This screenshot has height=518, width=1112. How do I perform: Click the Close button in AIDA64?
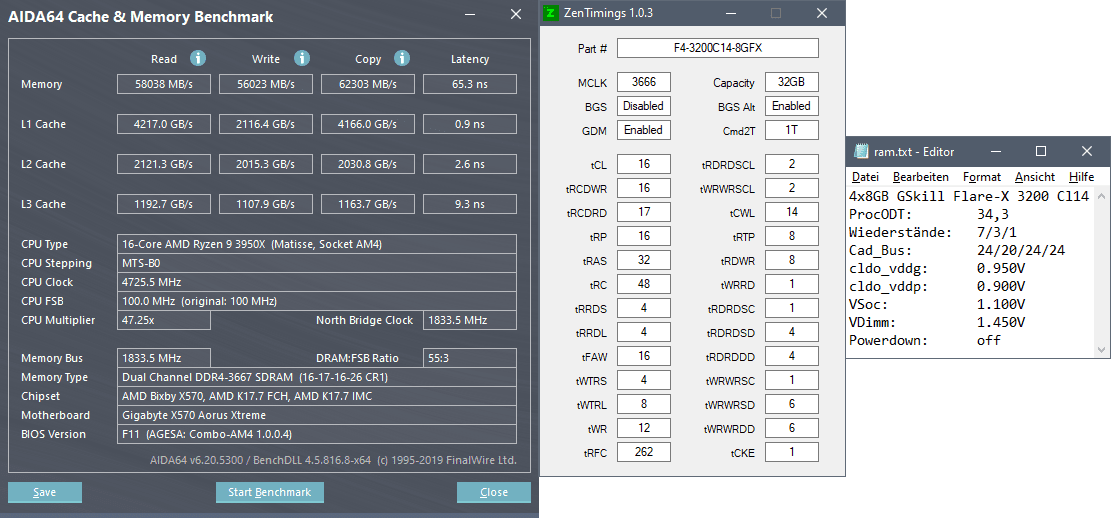pyautogui.click(x=494, y=492)
